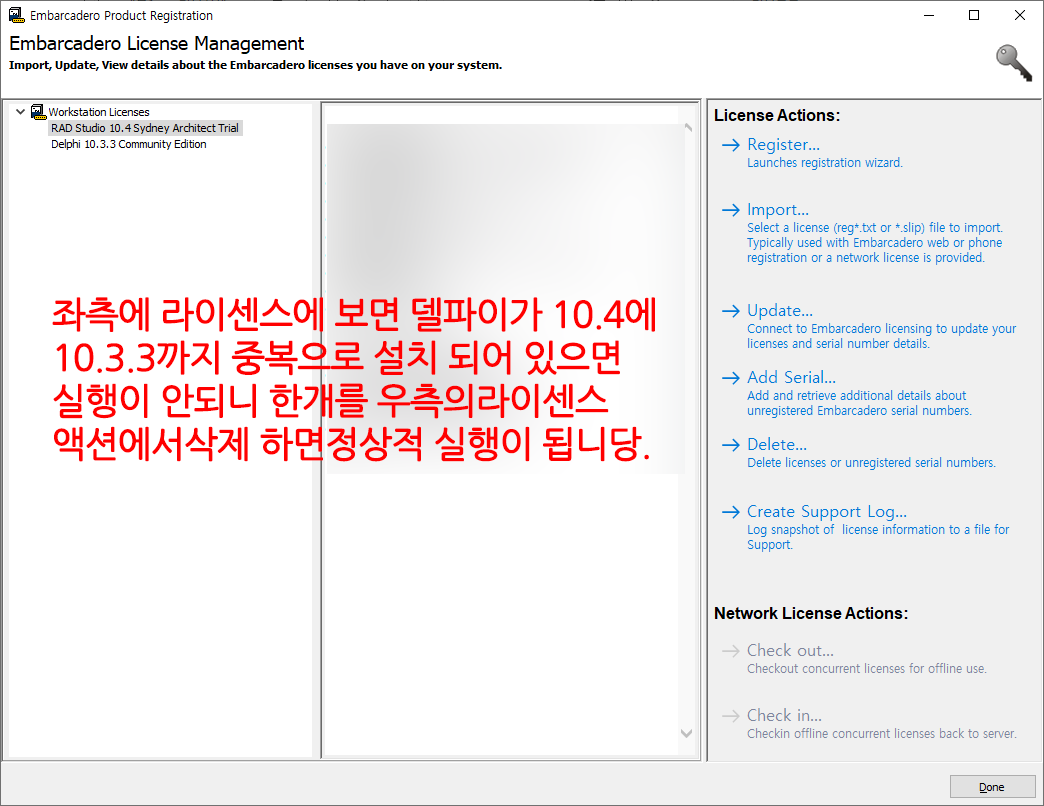Screen dimensions: 1044x806
Task: Click the greyed Check out arrow icon
Action: click(x=730, y=650)
